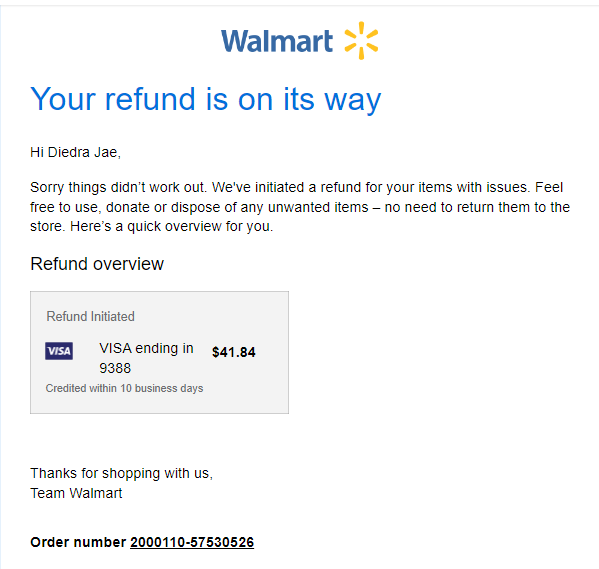Click the 'Sorry things didn't work out' sentence
This screenshot has height=569, width=599.
coord(118,187)
